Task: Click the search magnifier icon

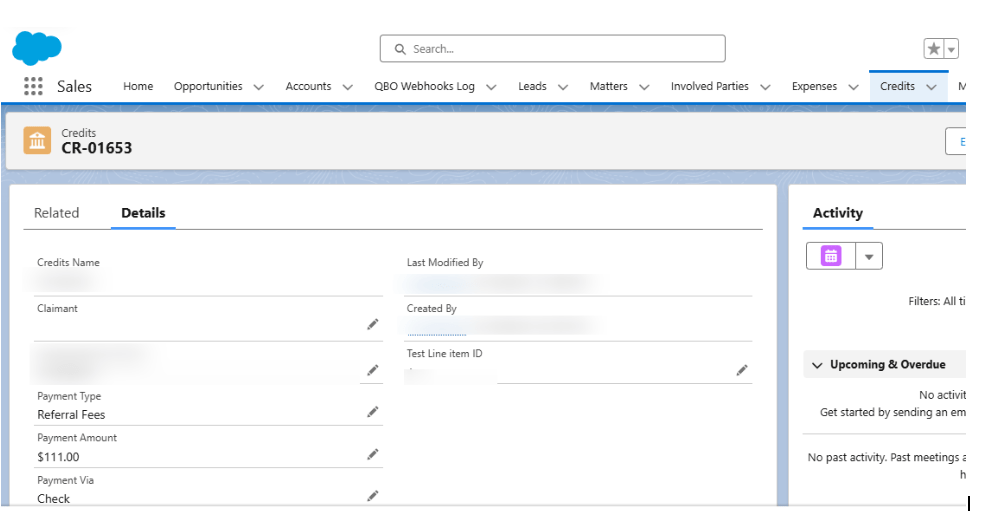Action: click(x=400, y=49)
